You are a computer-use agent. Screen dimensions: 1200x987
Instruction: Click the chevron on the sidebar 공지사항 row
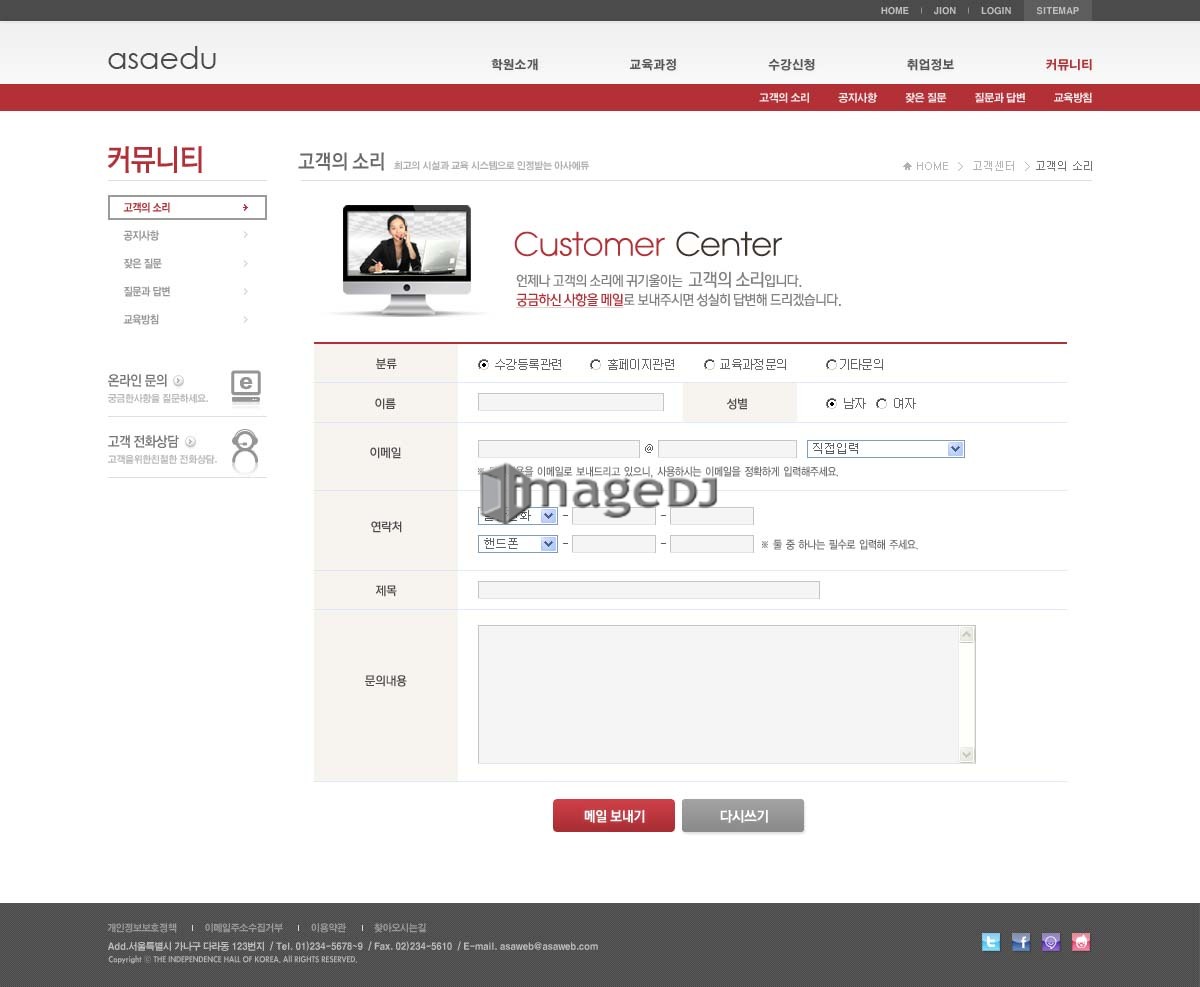pyautogui.click(x=245, y=235)
